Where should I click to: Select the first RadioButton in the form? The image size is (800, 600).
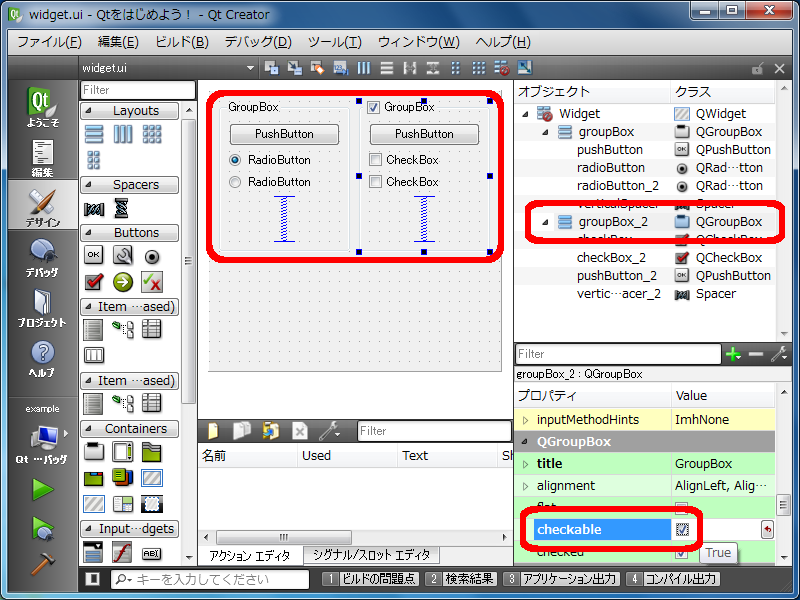(x=236, y=160)
